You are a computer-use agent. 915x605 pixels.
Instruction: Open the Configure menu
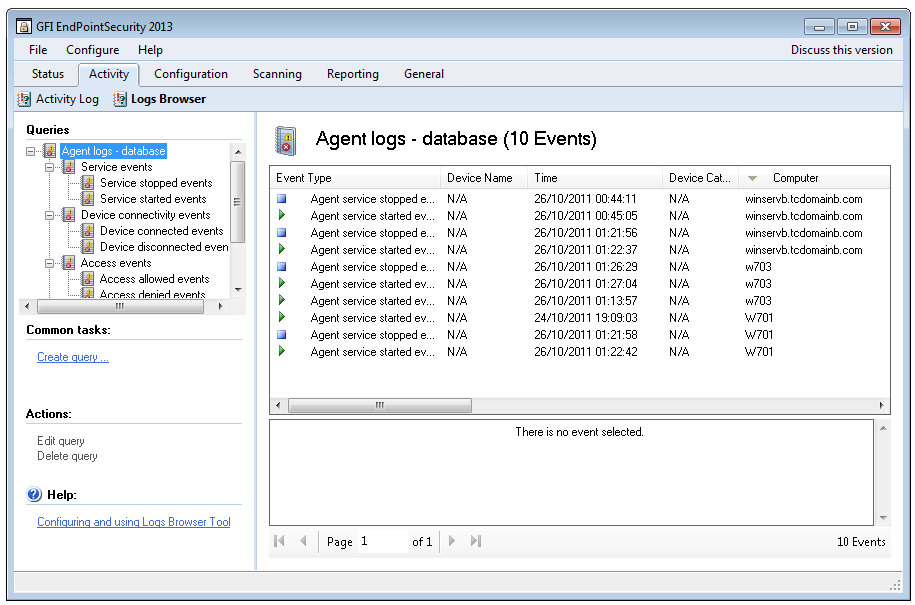tap(92, 50)
